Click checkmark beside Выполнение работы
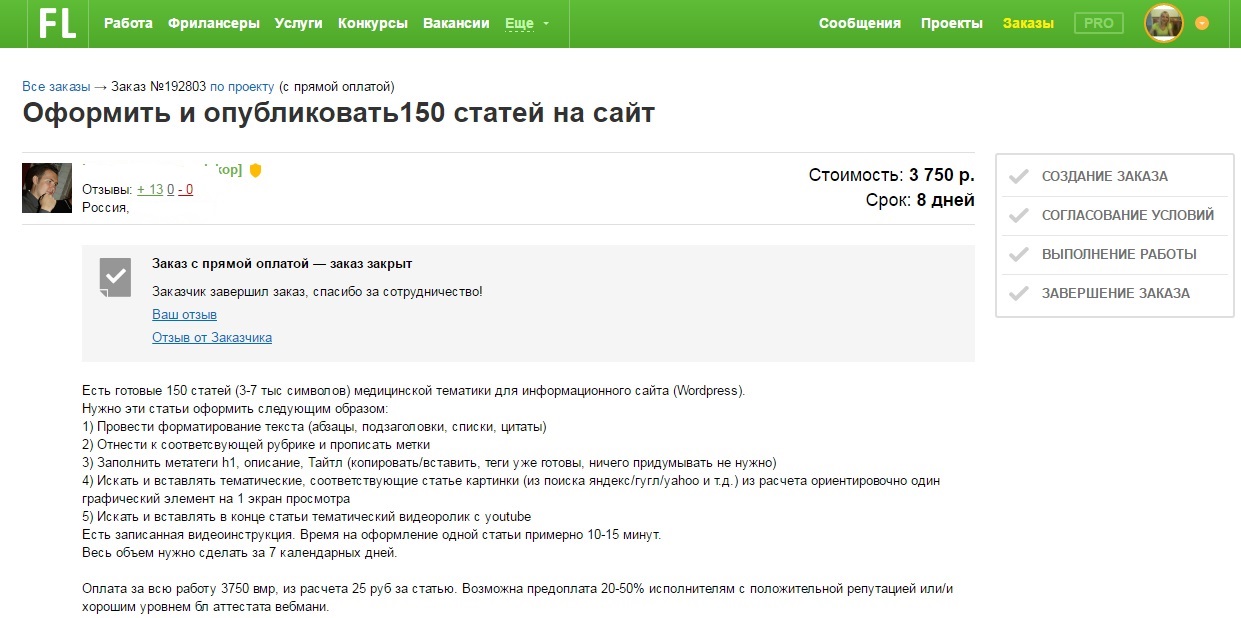1241x618 pixels. (1019, 255)
